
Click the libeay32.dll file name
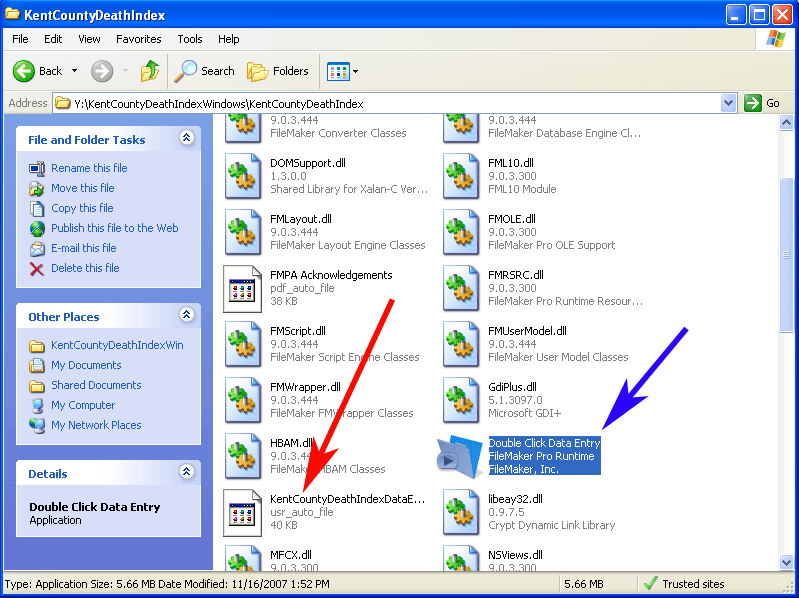[515, 499]
